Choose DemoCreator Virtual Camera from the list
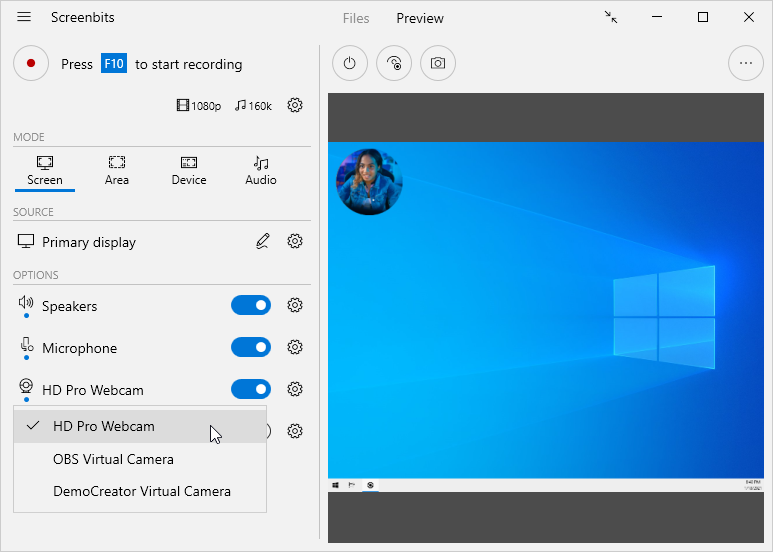 [140, 491]
